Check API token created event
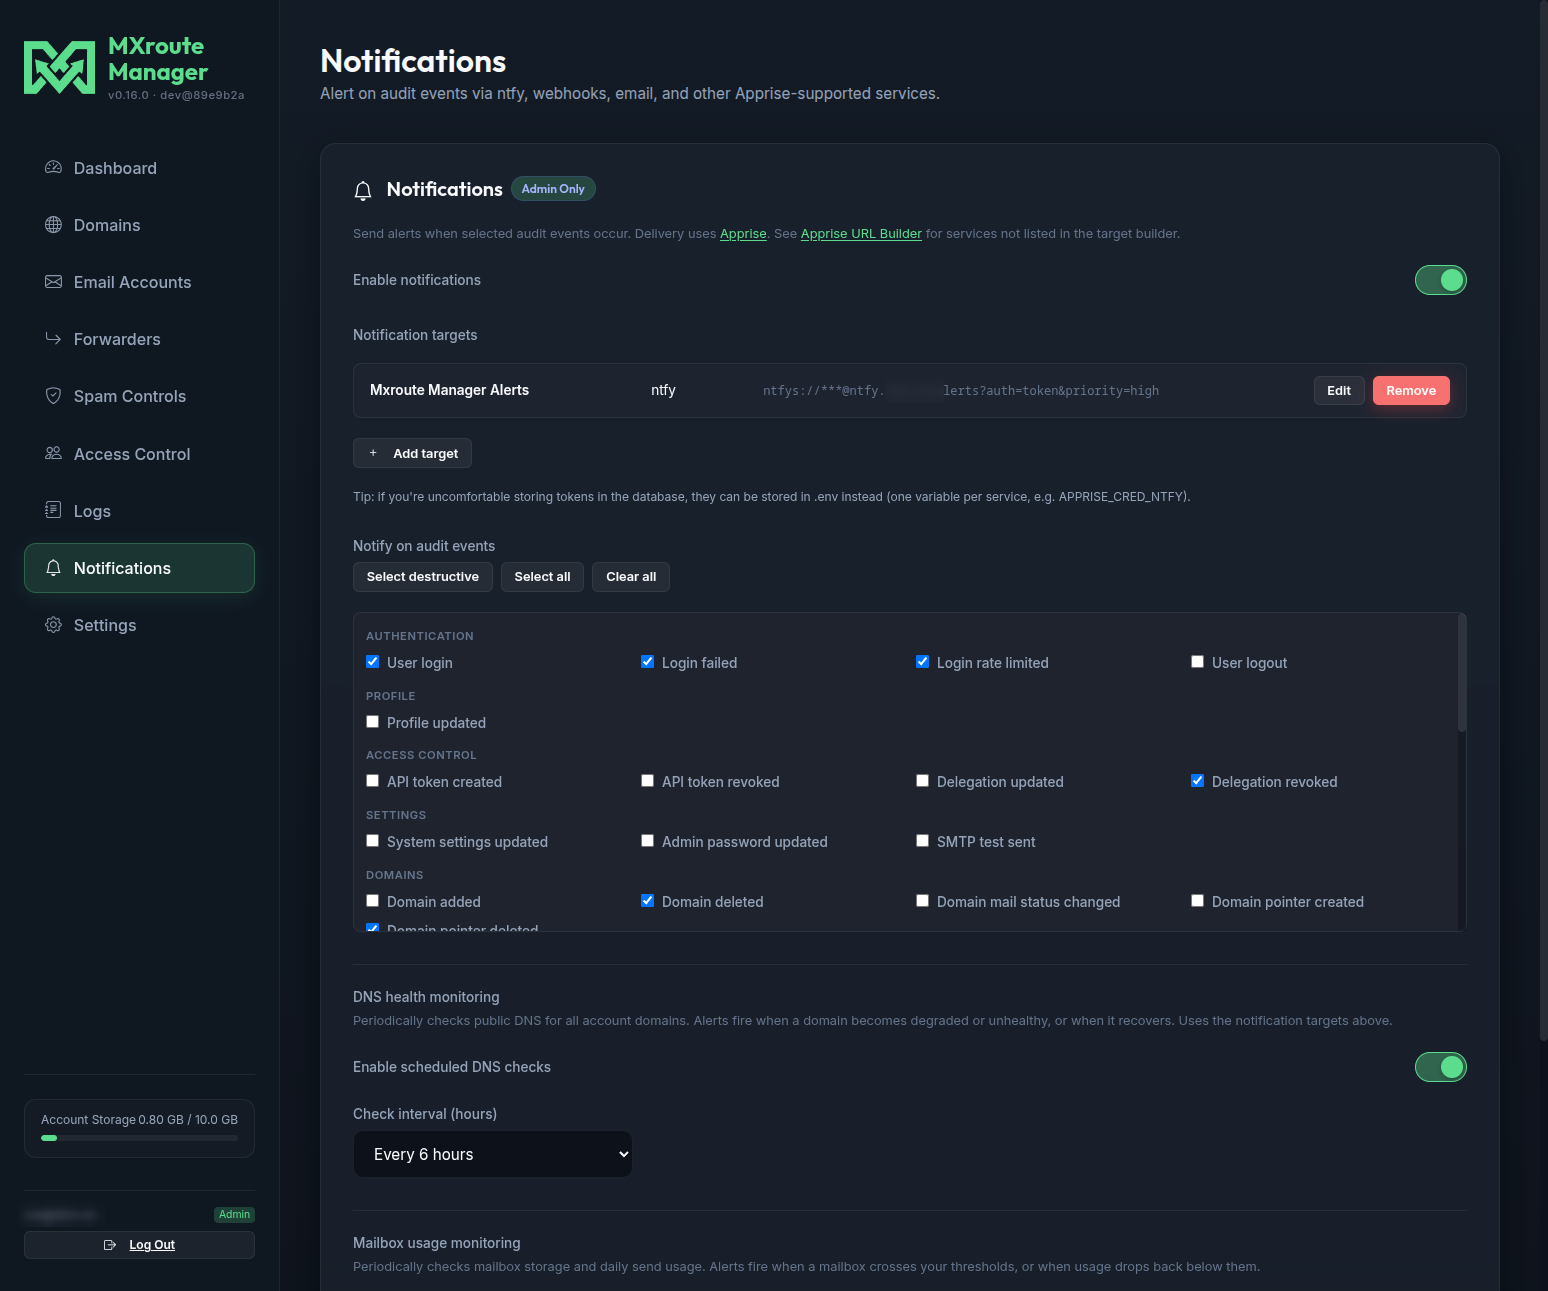 [x=372, y=781]
